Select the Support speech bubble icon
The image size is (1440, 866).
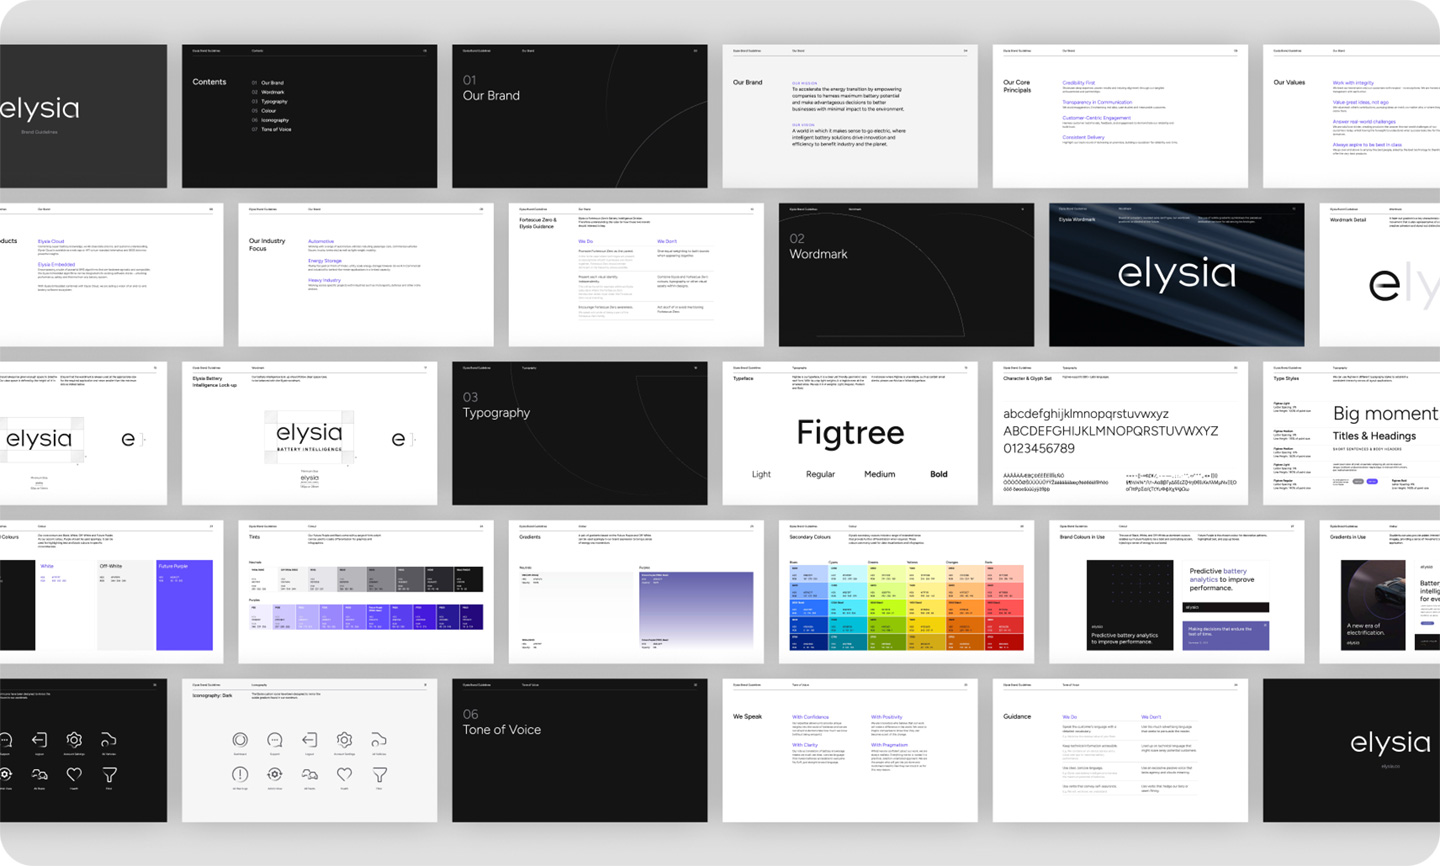click(x=275, y=740)
